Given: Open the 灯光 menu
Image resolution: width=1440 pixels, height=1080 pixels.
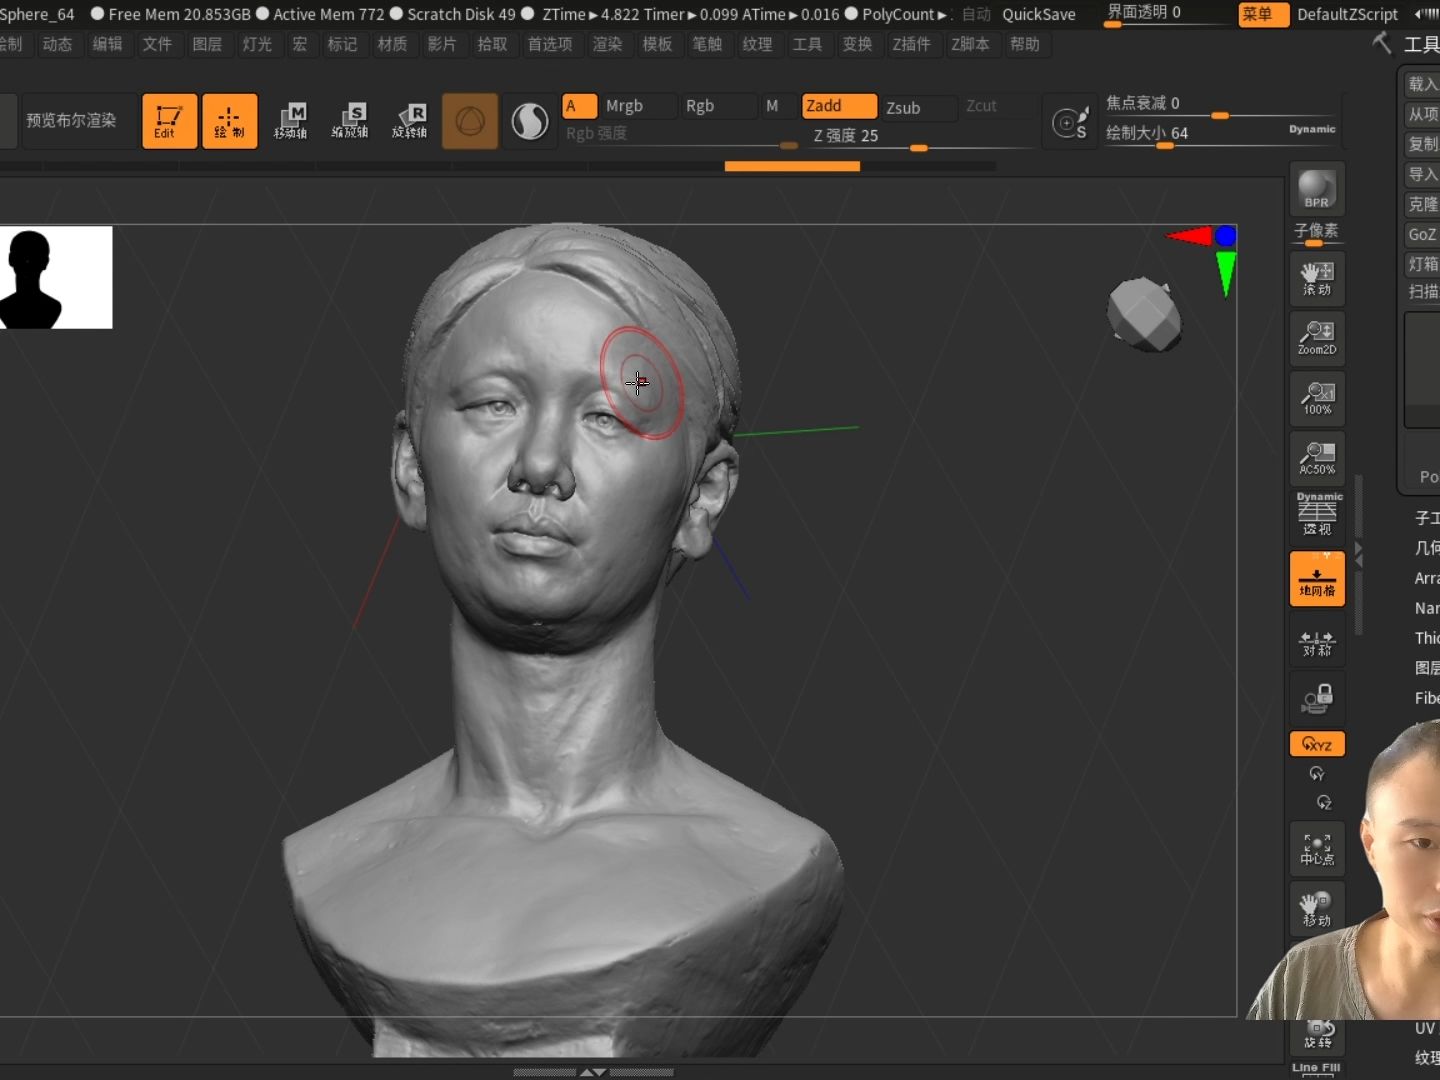Looking at the screenshot, I should 257,44.
